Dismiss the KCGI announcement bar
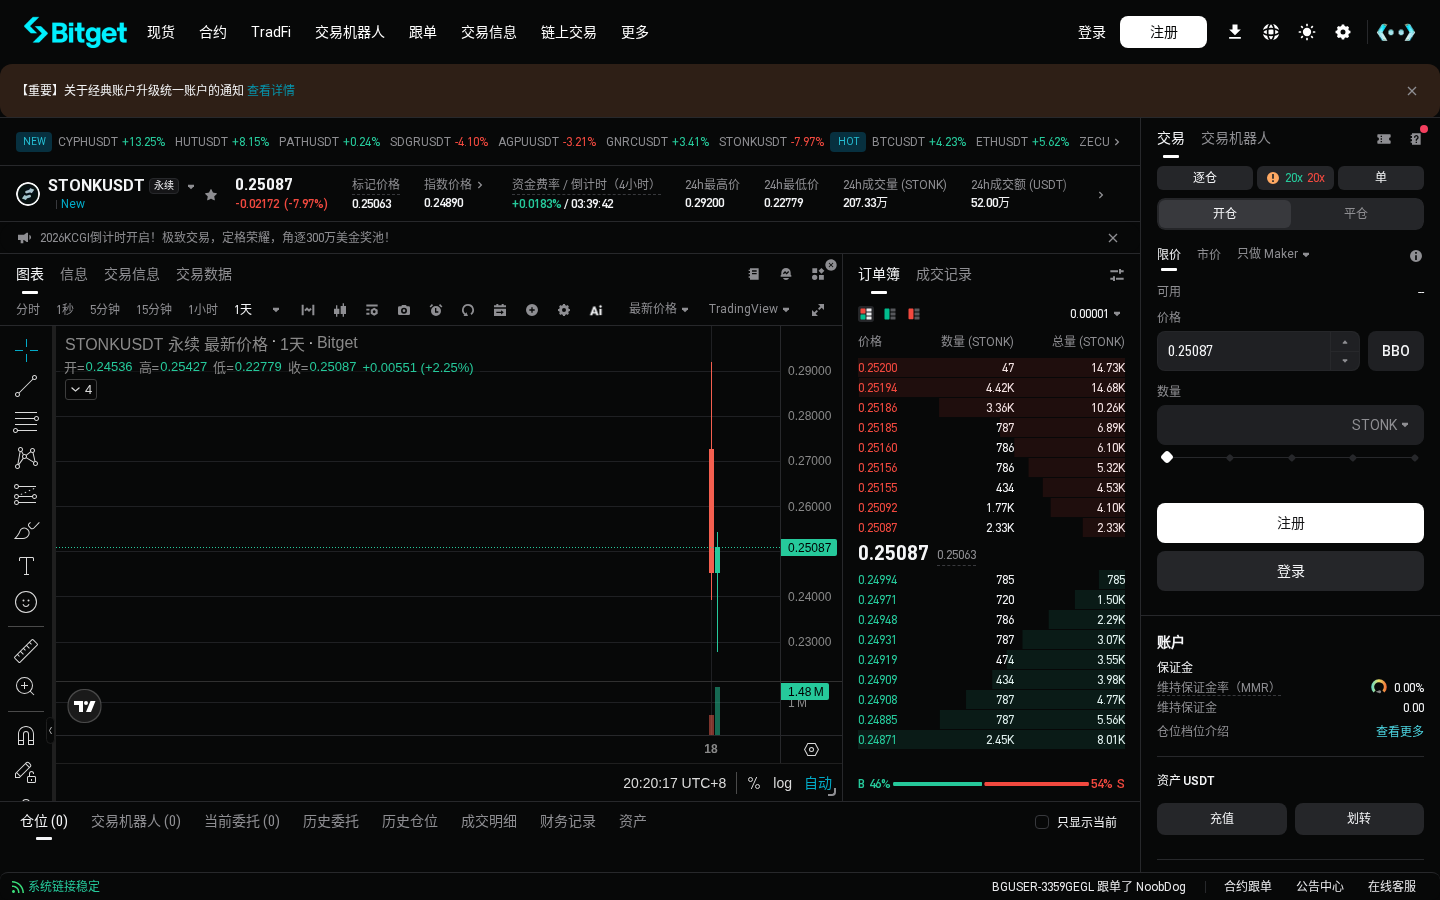 1113,238
